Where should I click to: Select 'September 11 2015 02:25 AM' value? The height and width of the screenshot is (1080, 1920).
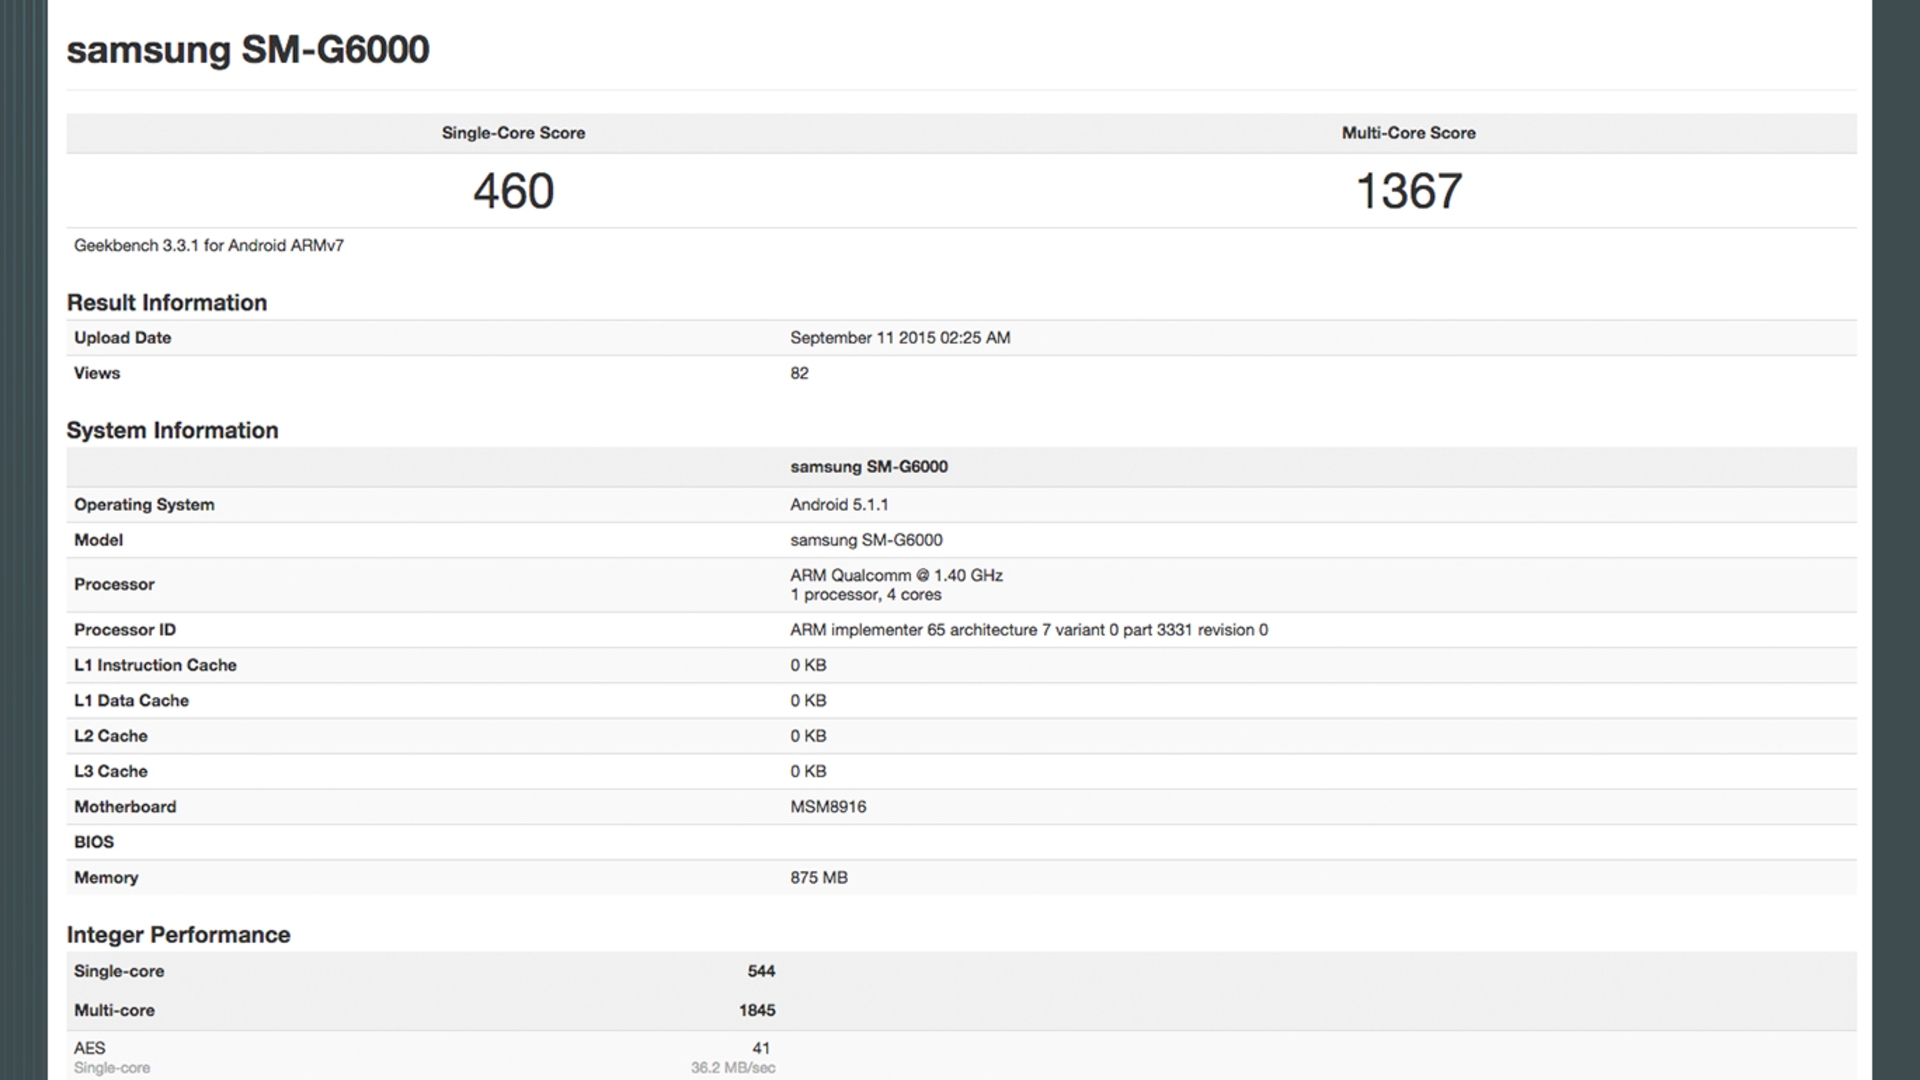point(900,338)
